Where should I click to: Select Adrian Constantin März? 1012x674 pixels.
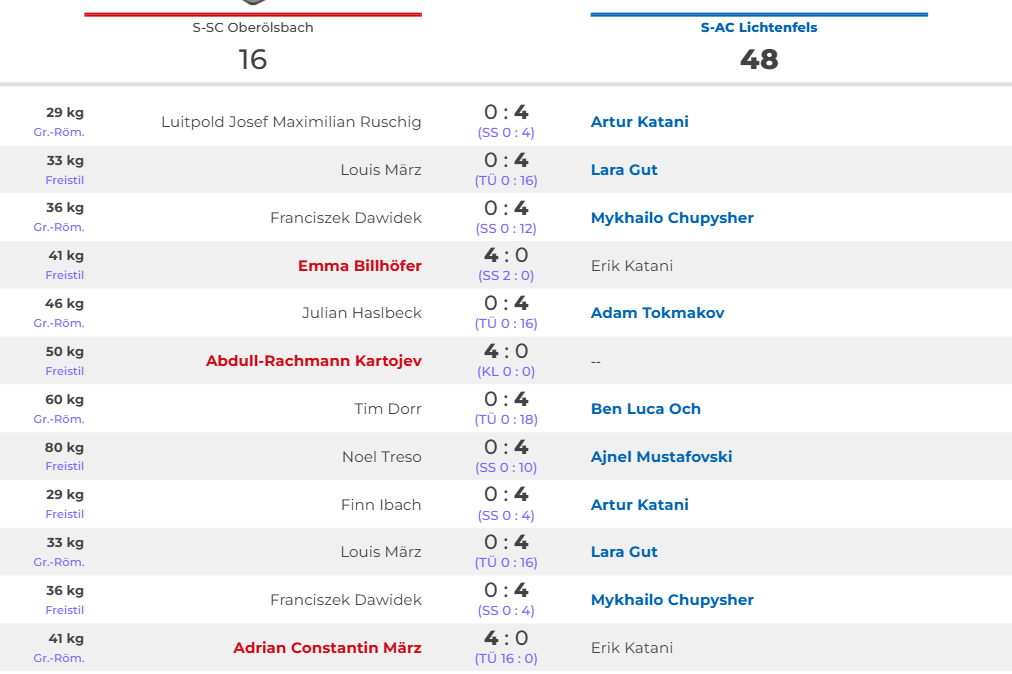(x=327, y=648)
